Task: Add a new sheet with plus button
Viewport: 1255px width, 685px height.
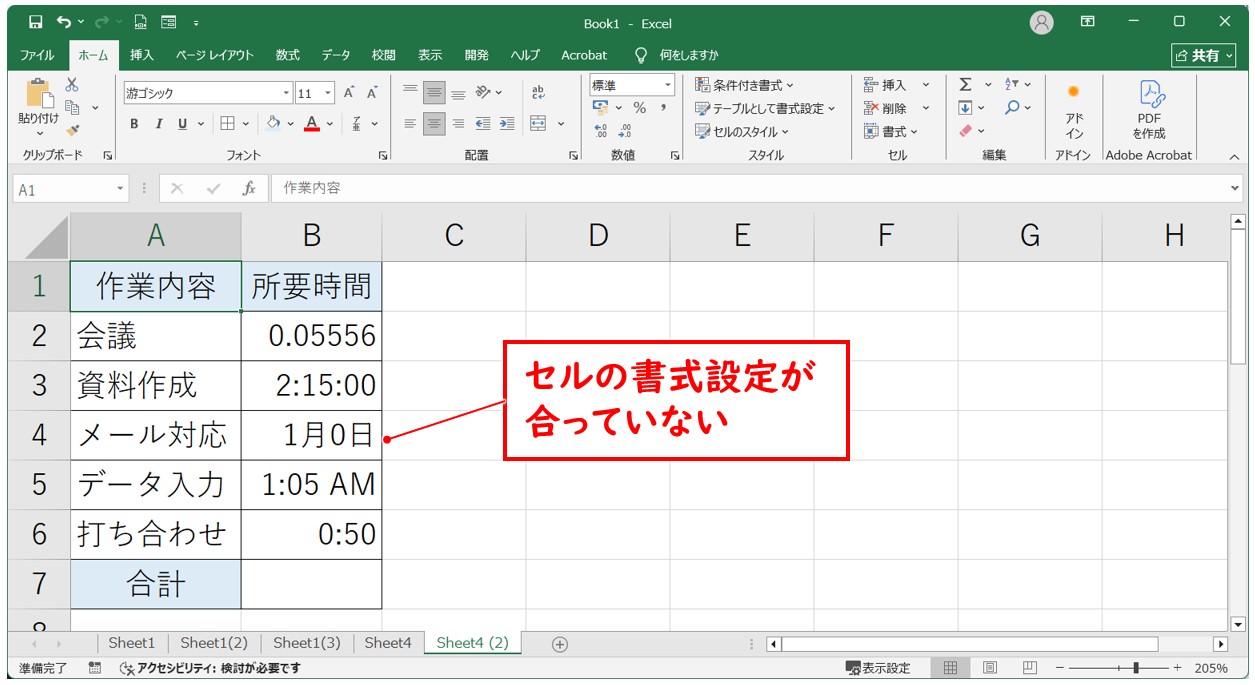Action: coord(560,644)
